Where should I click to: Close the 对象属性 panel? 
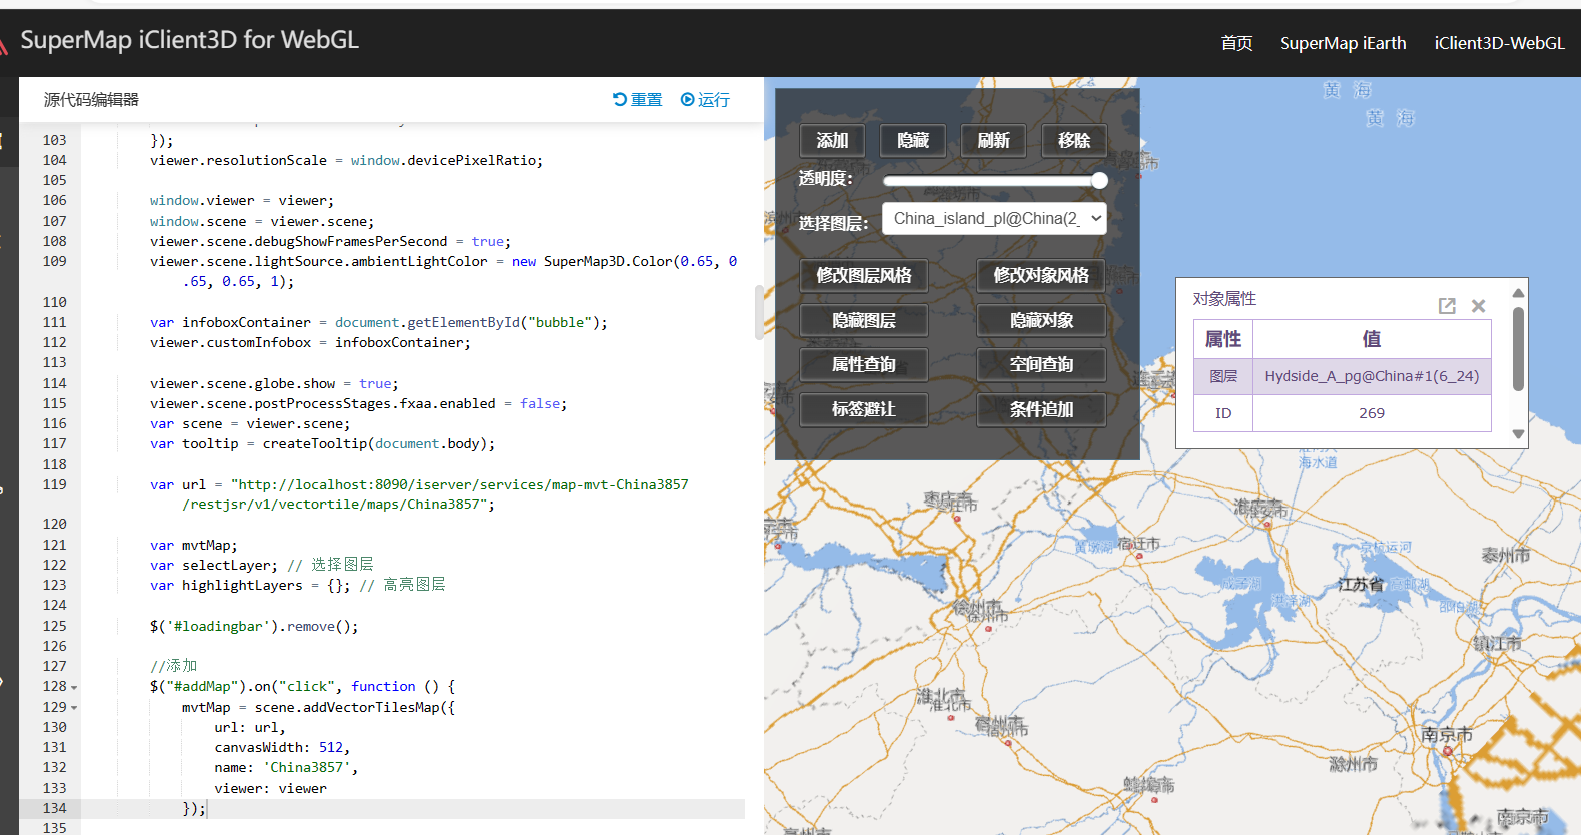tap(1479, 306)
